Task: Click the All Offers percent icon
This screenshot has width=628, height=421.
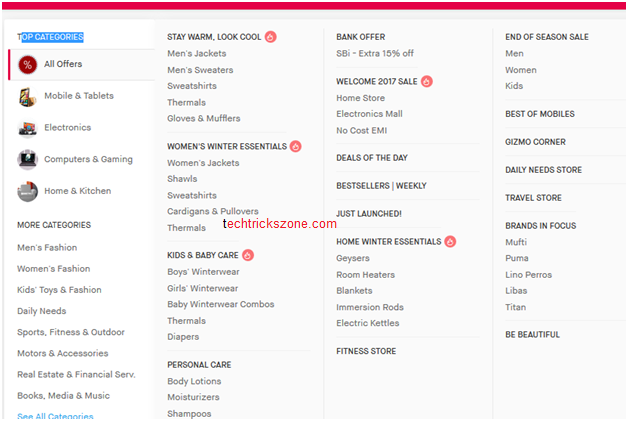Action: pos(27,65)
